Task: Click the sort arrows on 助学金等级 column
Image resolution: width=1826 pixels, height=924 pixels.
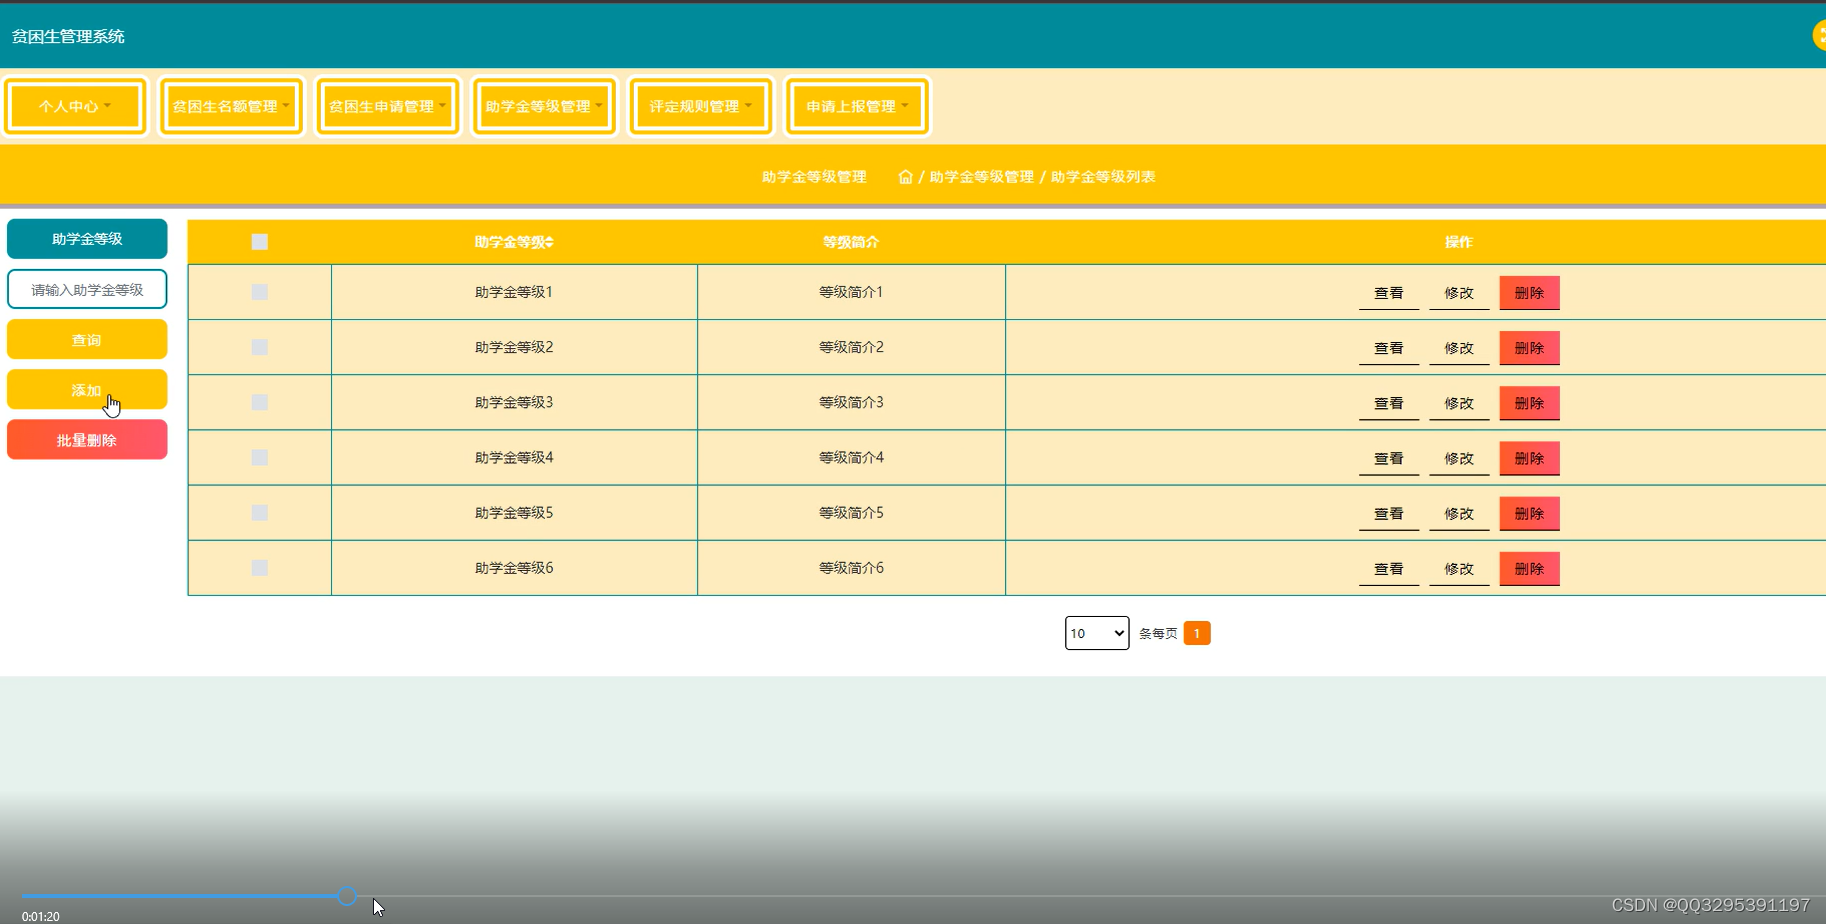Action: [549, 242]
